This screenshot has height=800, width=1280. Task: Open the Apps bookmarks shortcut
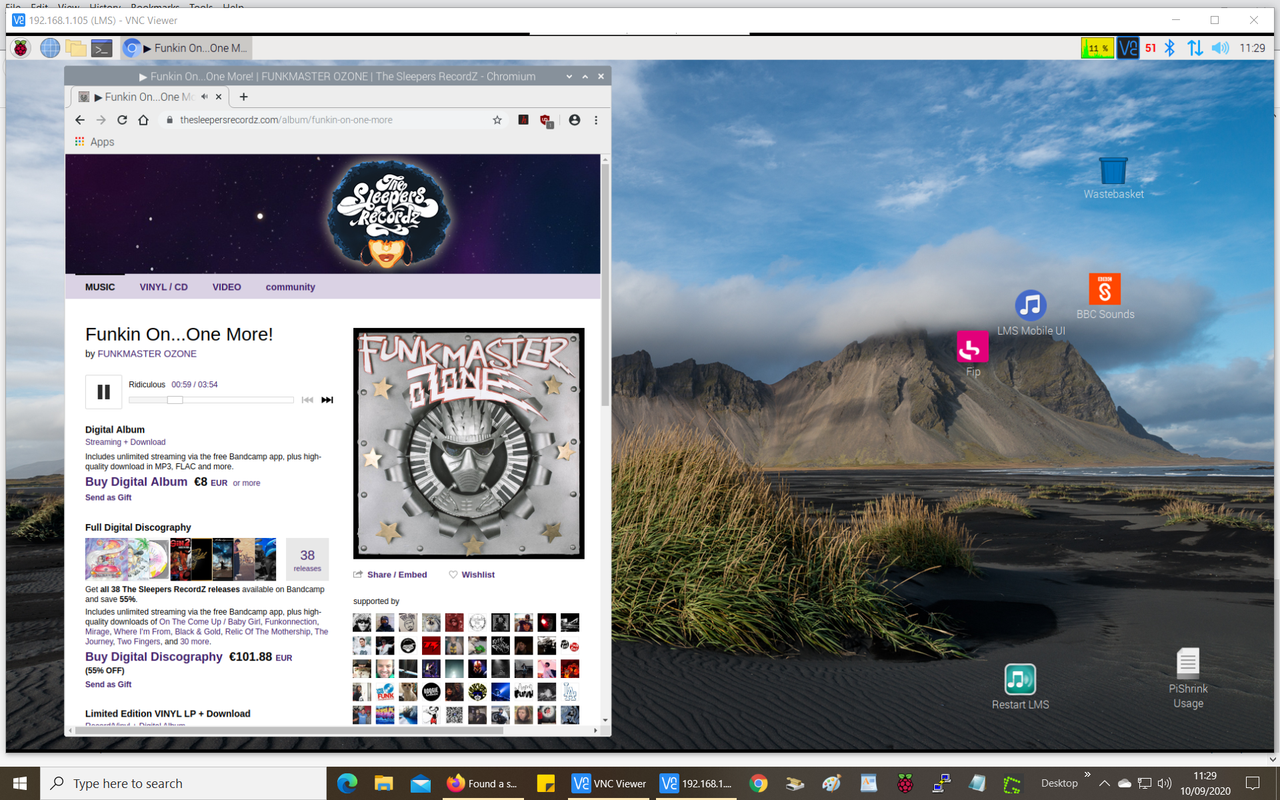[x=95, y=142]
